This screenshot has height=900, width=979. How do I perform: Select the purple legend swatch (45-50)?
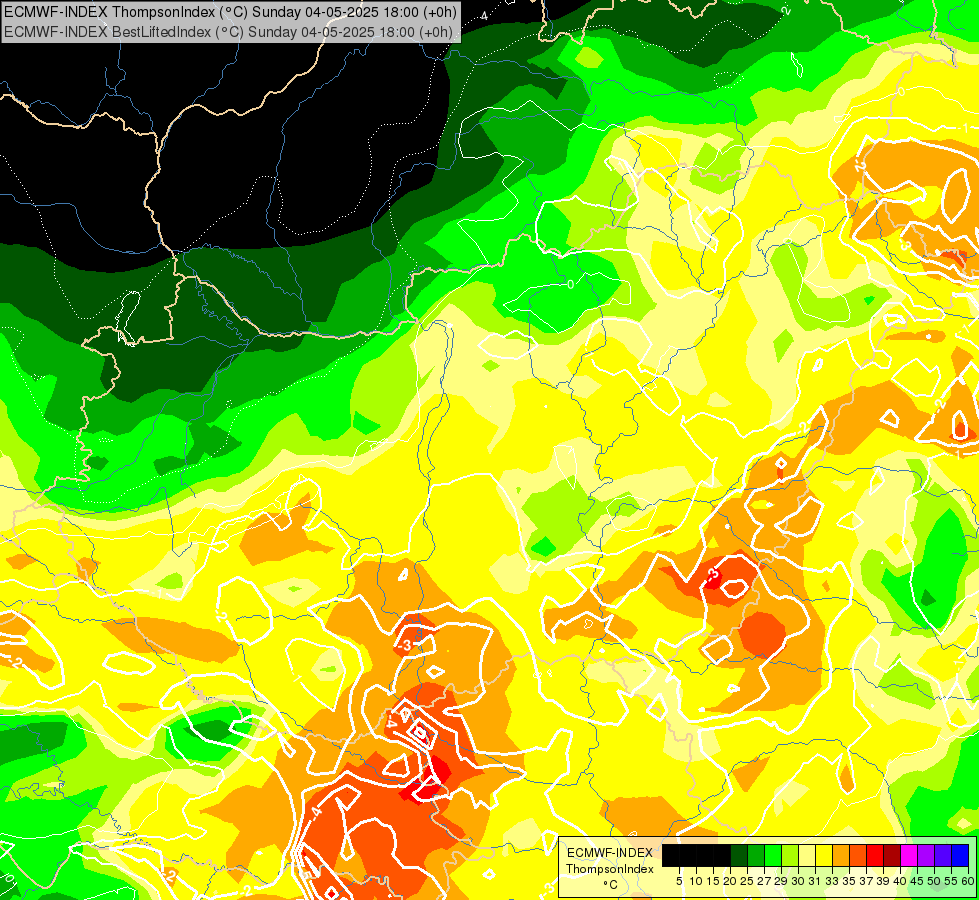[926, 855]
